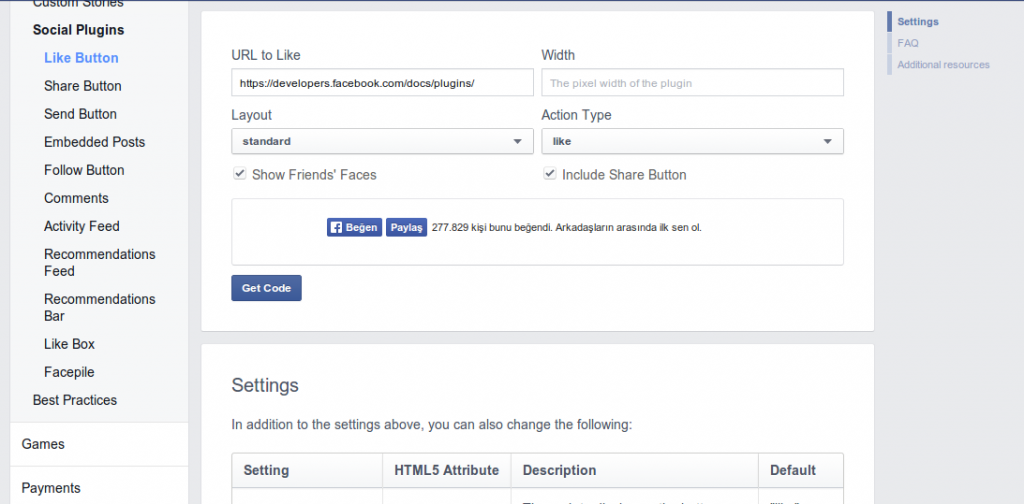Click the Settings section heading
This screenshot has width=1024, height=504.
(265, 385)
